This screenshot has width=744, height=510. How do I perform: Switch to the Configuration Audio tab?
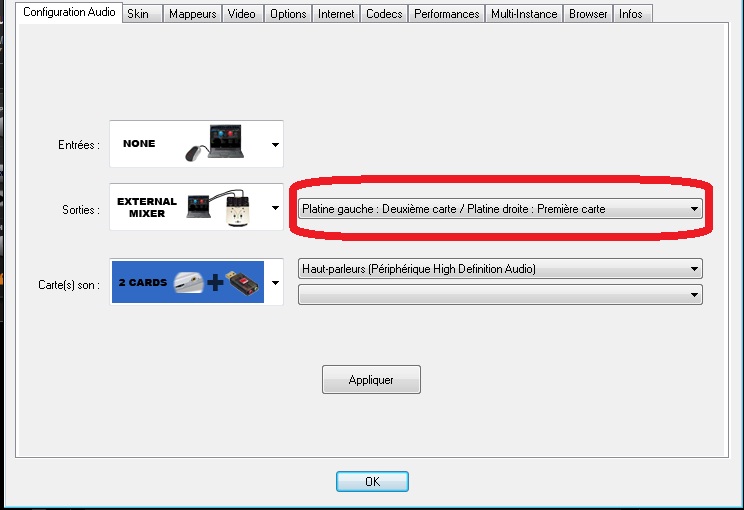[x=69, y=12]
